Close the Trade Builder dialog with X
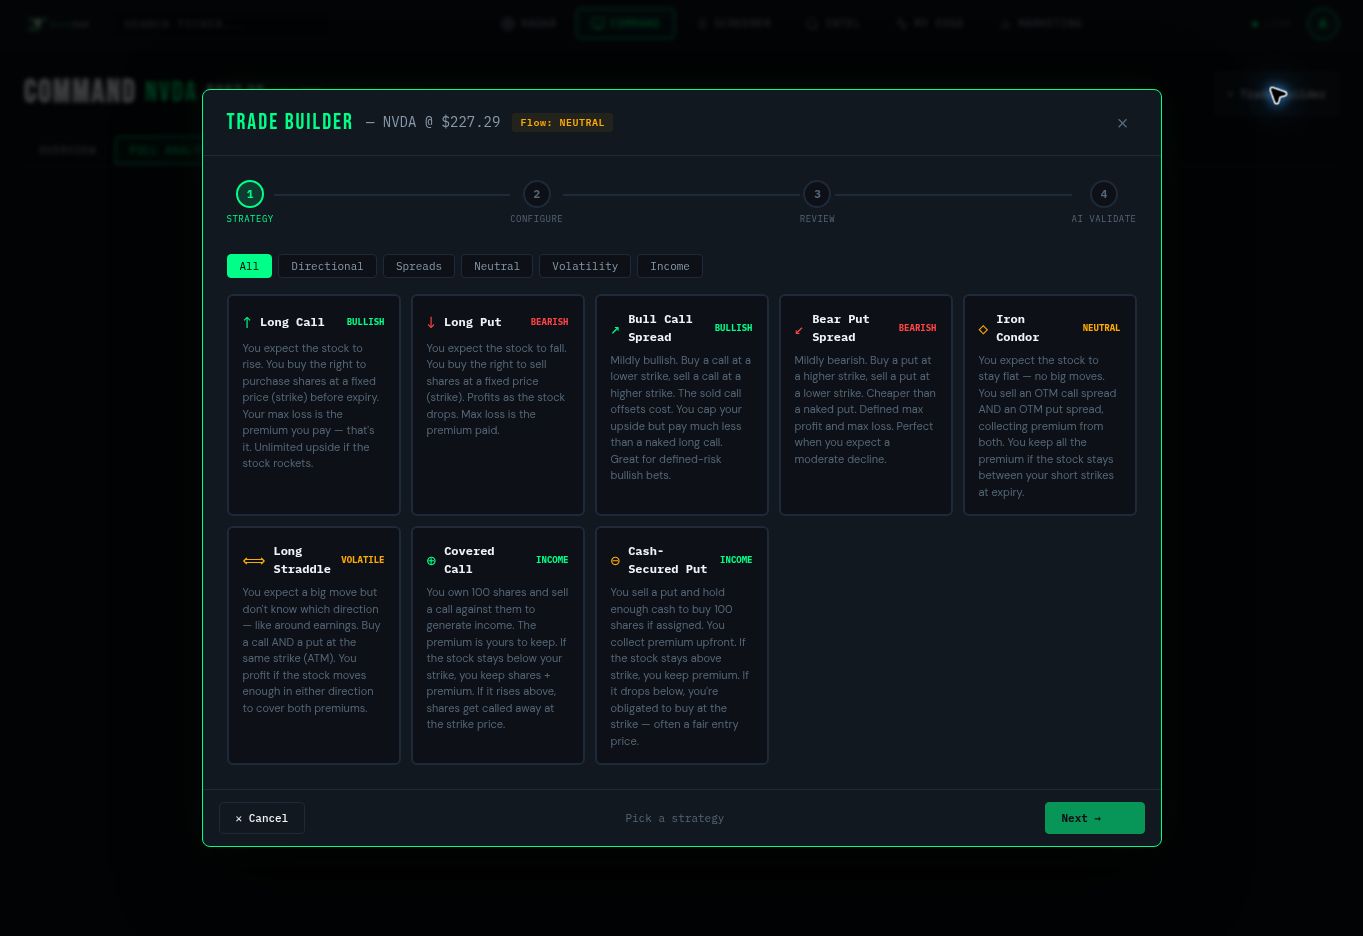This screenshot has width=1363, height=936. point(1122,123)
